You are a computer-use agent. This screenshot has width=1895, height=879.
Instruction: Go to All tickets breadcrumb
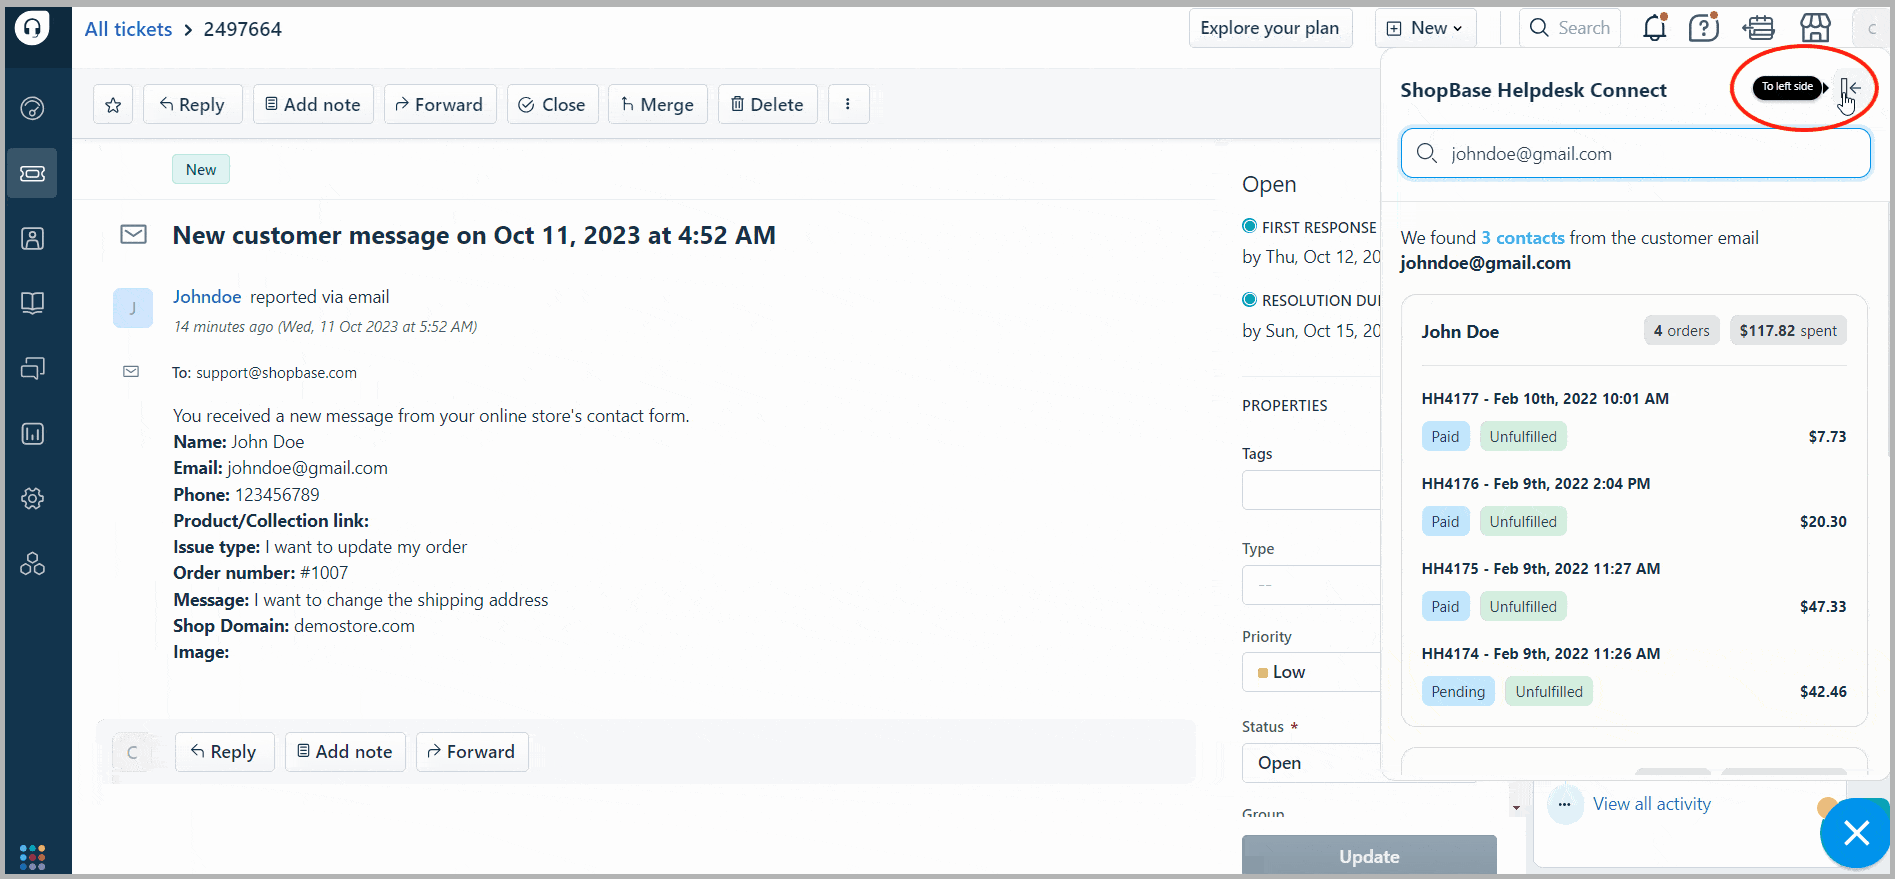128,29
